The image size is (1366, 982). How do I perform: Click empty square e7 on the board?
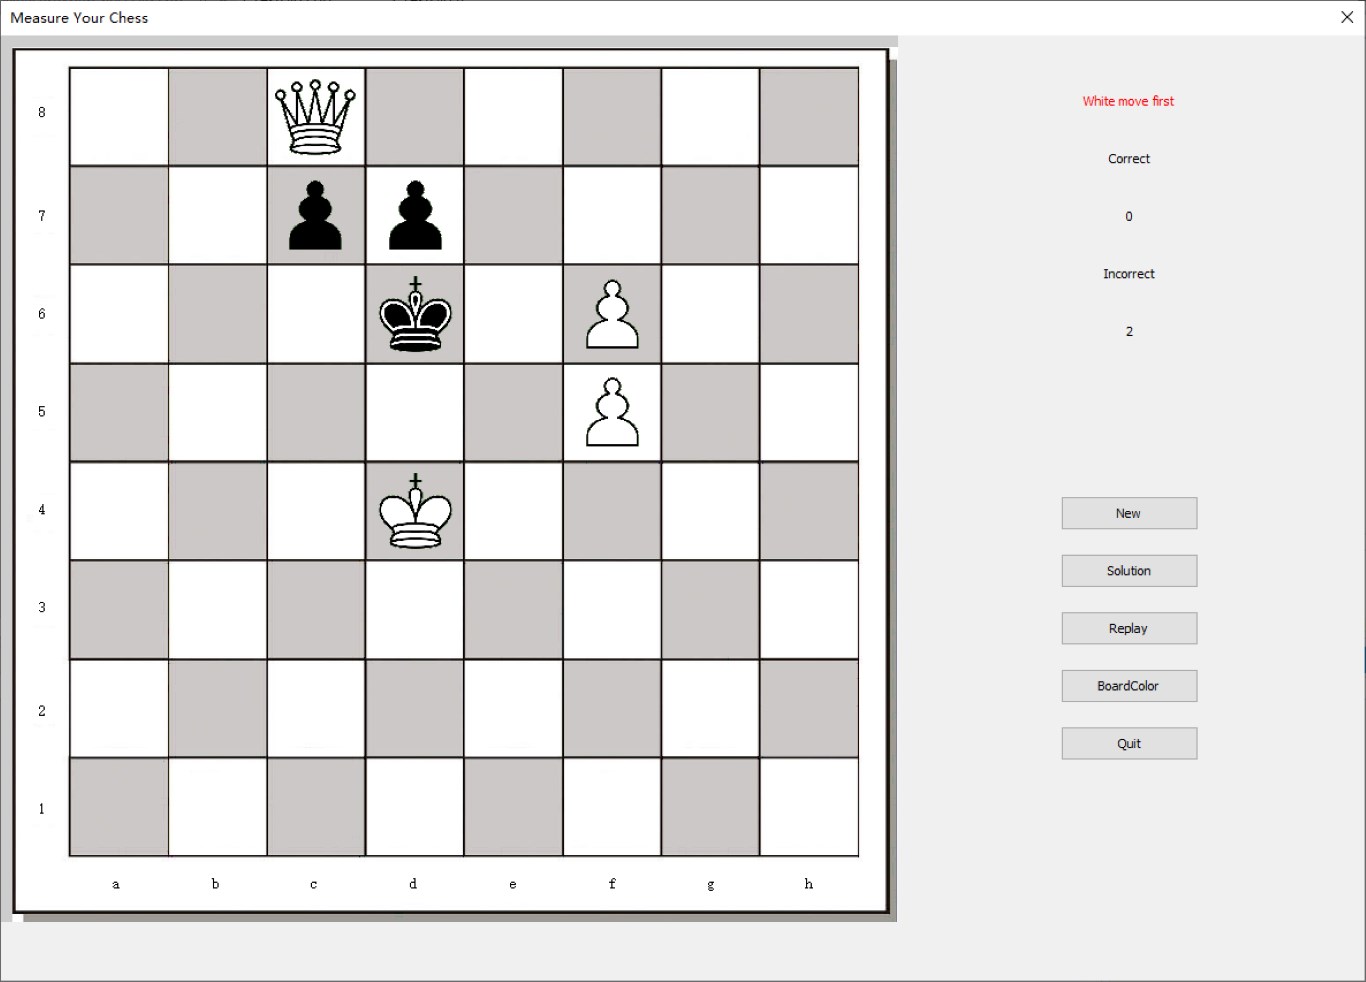pyautogui.click(x=513, y=215)
